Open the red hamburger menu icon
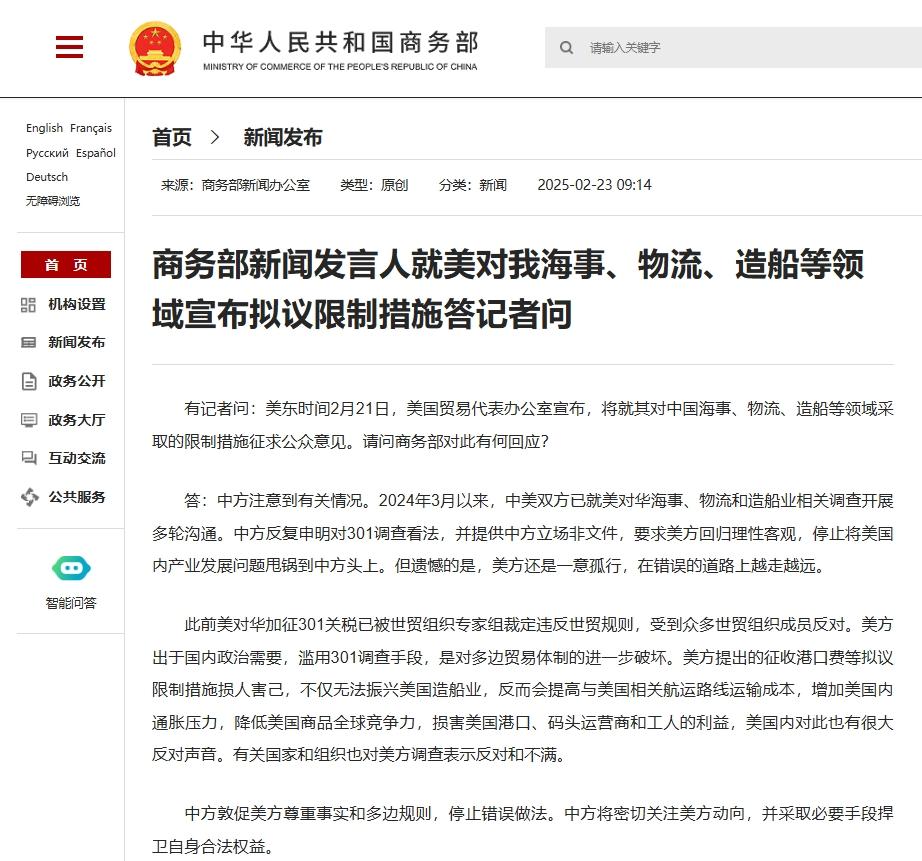Screen dimensions: 922x861 pos(69,47)
